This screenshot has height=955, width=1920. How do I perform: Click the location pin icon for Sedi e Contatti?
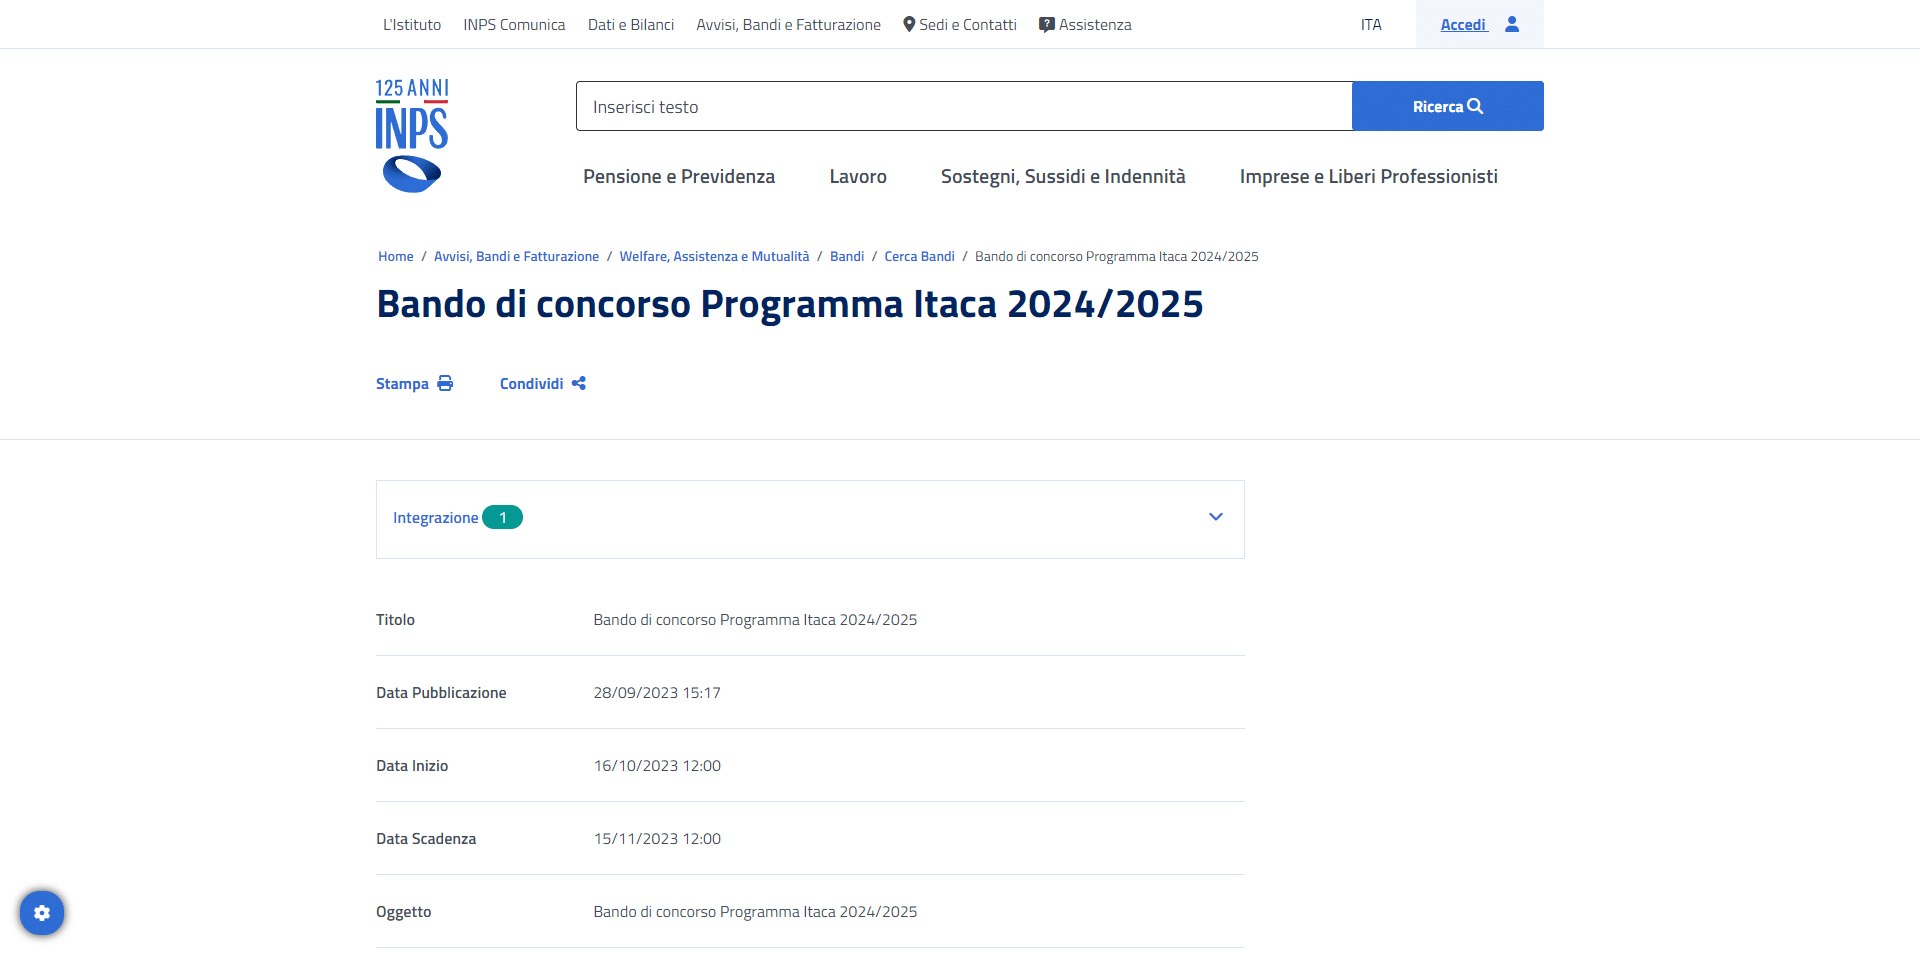click(x=909, y=24)
